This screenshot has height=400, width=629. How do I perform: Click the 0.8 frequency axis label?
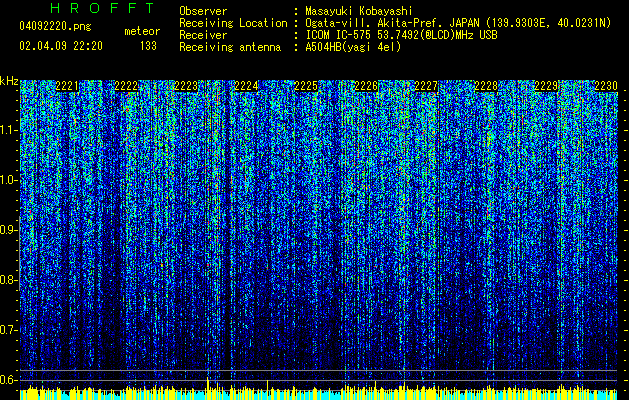pos(9,280)
